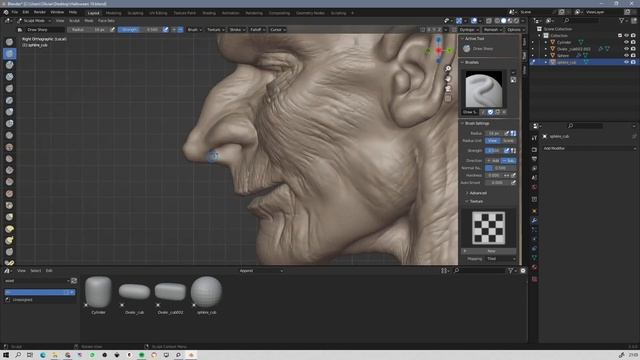Viewport: 640px width, 360px height.
Task: Switch to the UV Editing workspace tab
Action: point(158,13)
